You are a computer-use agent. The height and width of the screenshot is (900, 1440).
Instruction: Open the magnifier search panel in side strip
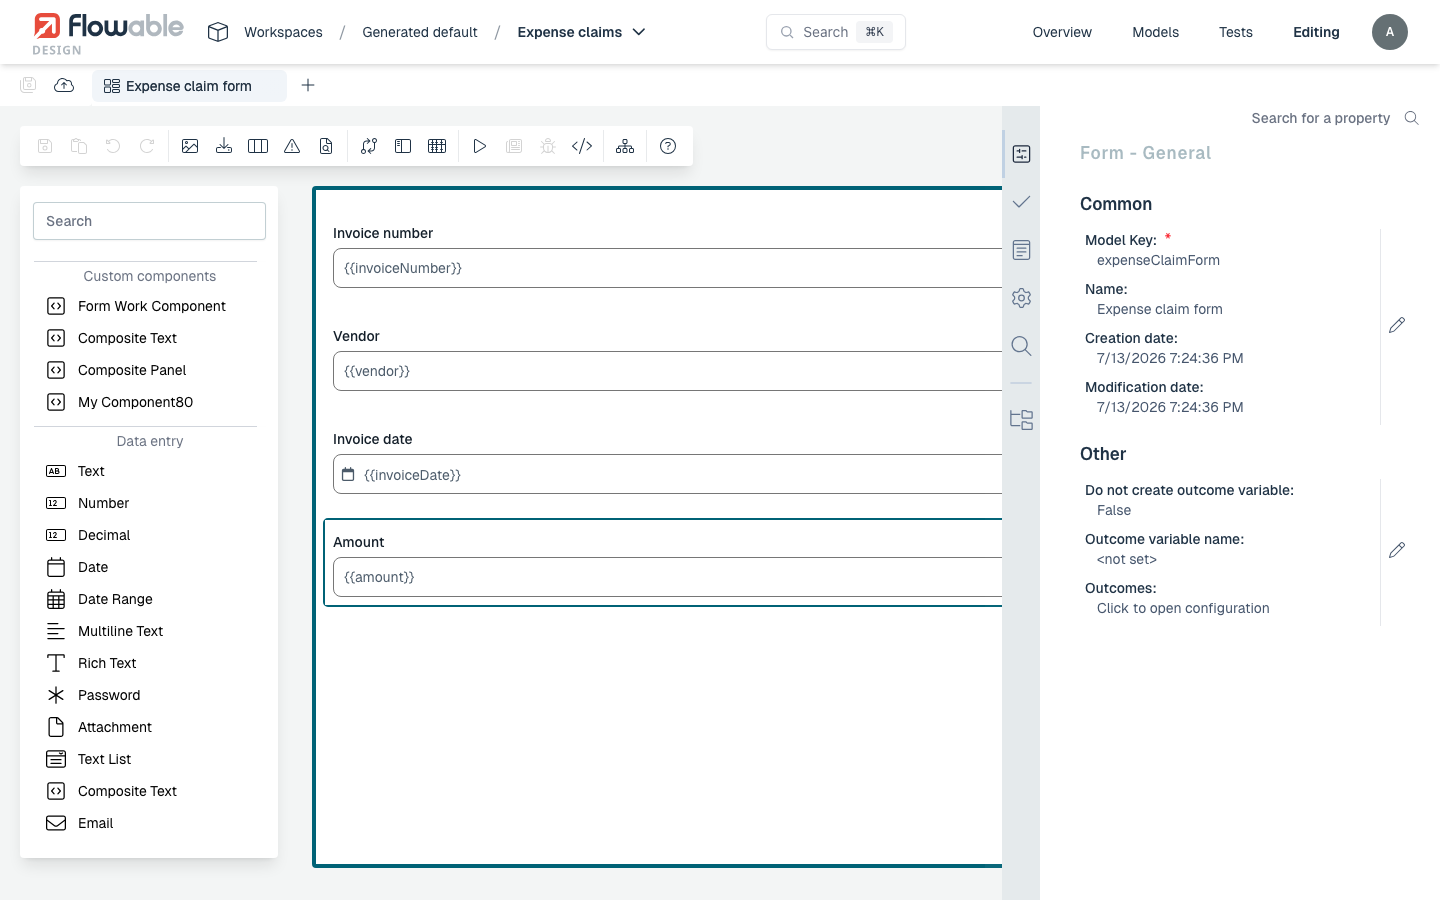tap(1021, 346)
